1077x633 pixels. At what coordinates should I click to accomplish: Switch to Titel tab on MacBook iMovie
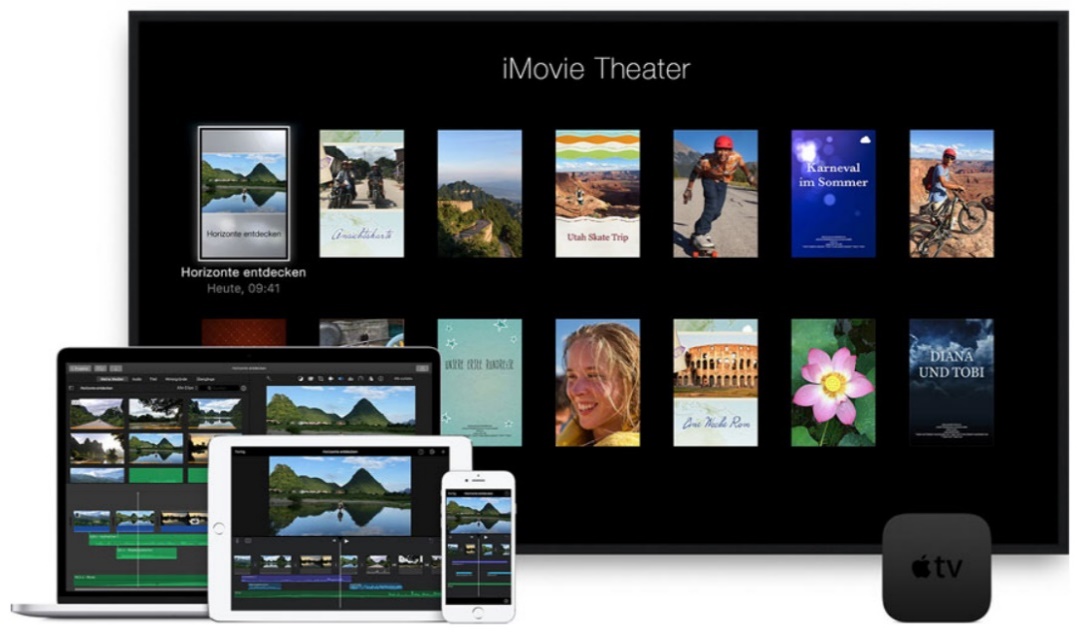point(153,379)
